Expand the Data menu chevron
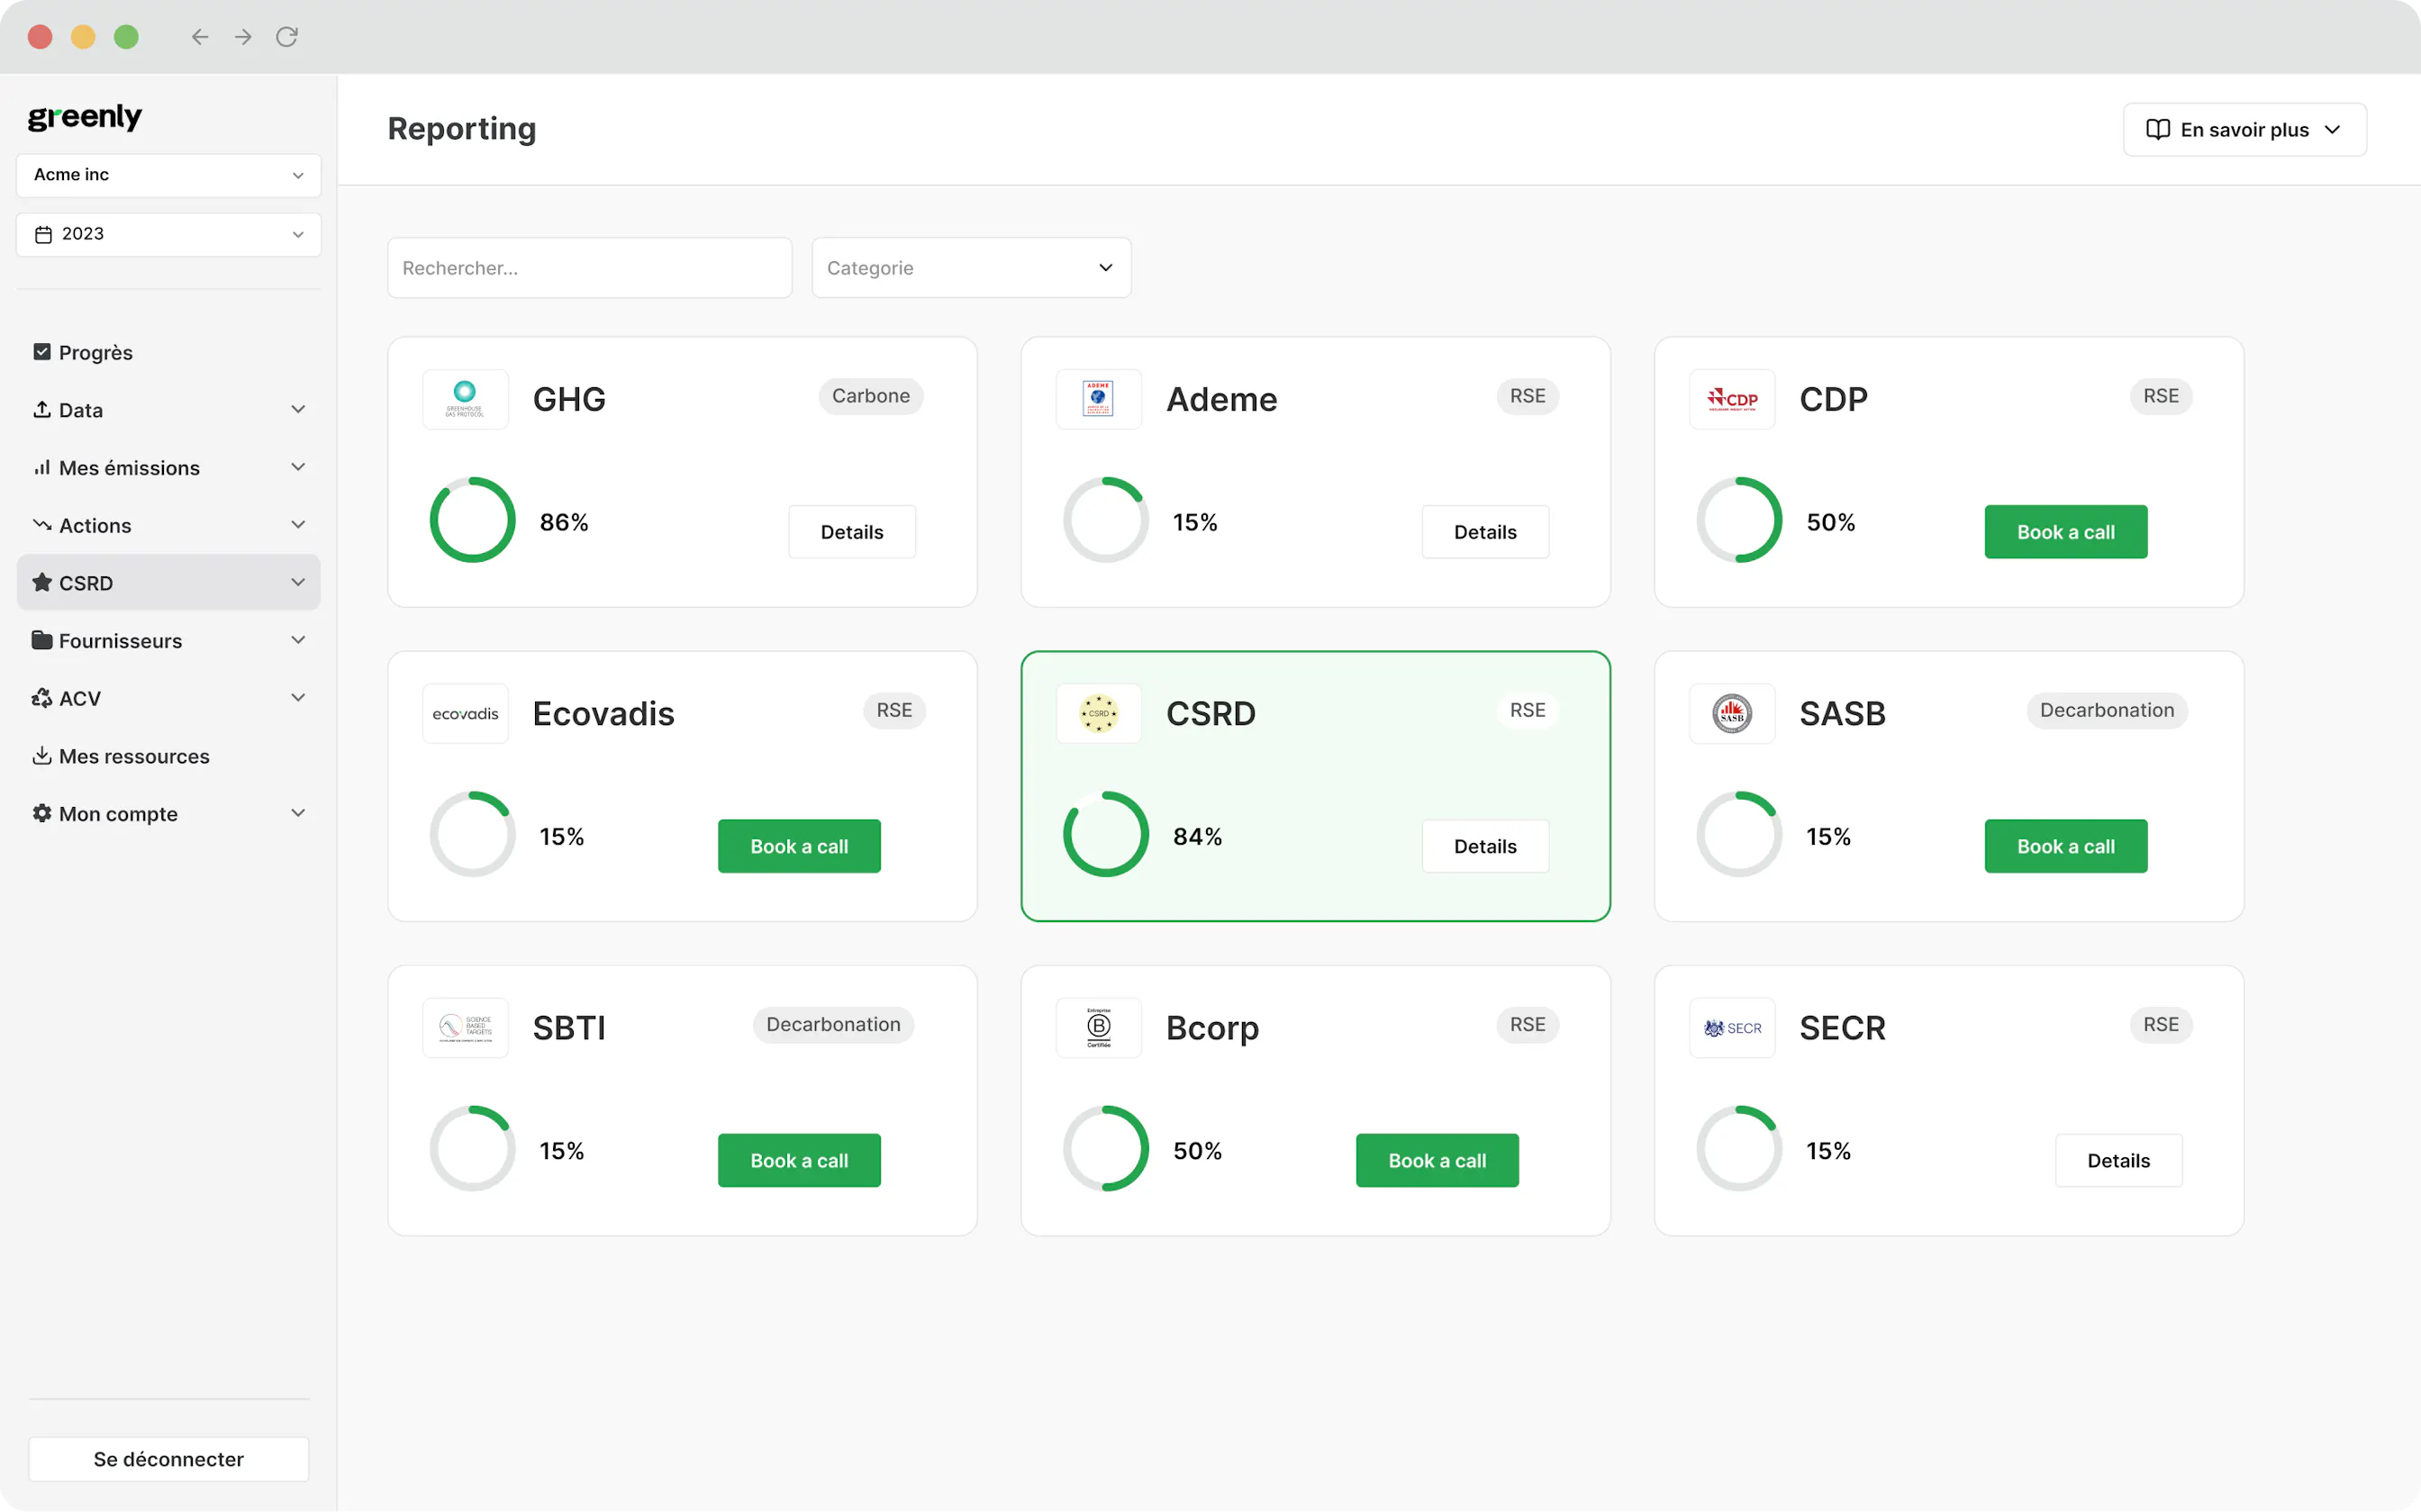Screen dimensions: 2421x1512 click(x=298, y=409)
